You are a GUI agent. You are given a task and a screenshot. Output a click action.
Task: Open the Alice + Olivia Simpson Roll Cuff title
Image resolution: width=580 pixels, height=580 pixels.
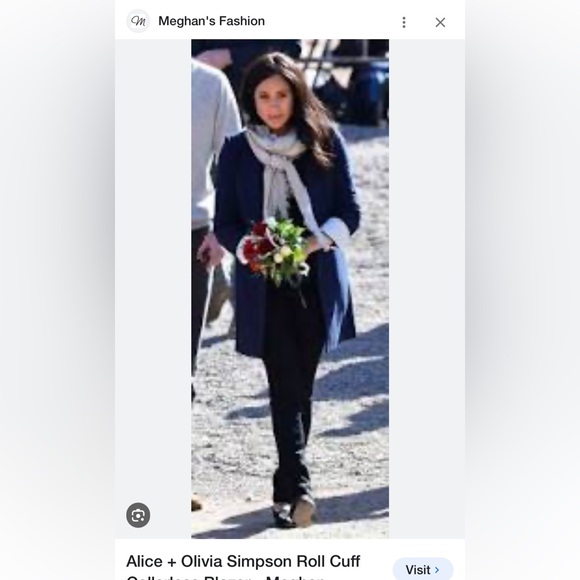tap(243, 561)
